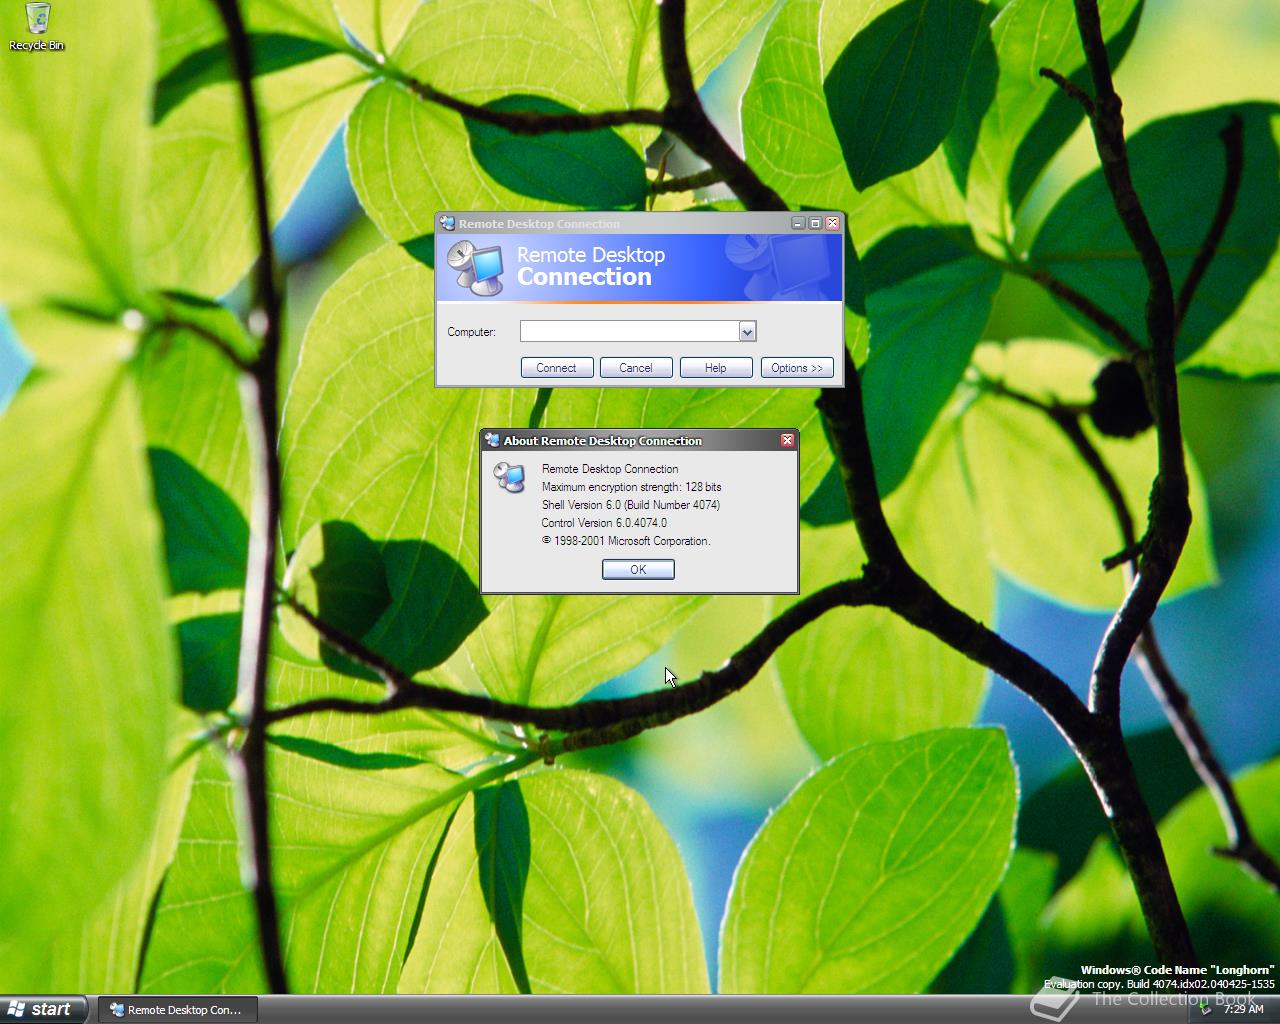Click the computer icon in the Remote Desktop banner
Screen dimensions: 1280x1024
[x=475, y=268]
